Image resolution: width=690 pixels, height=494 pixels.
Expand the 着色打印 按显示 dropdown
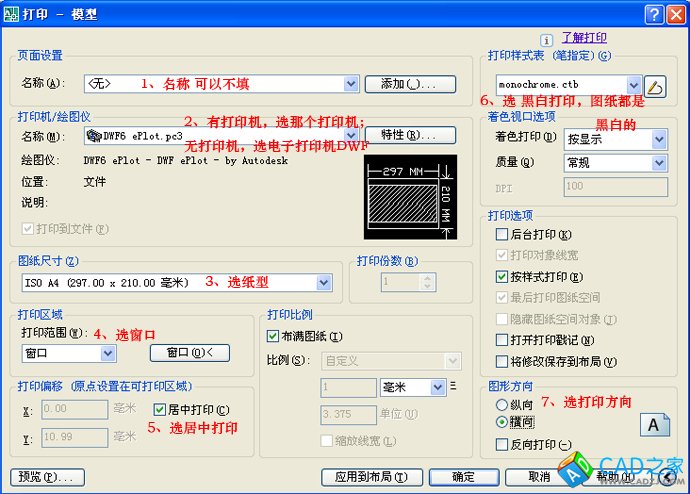click(659, 139)
